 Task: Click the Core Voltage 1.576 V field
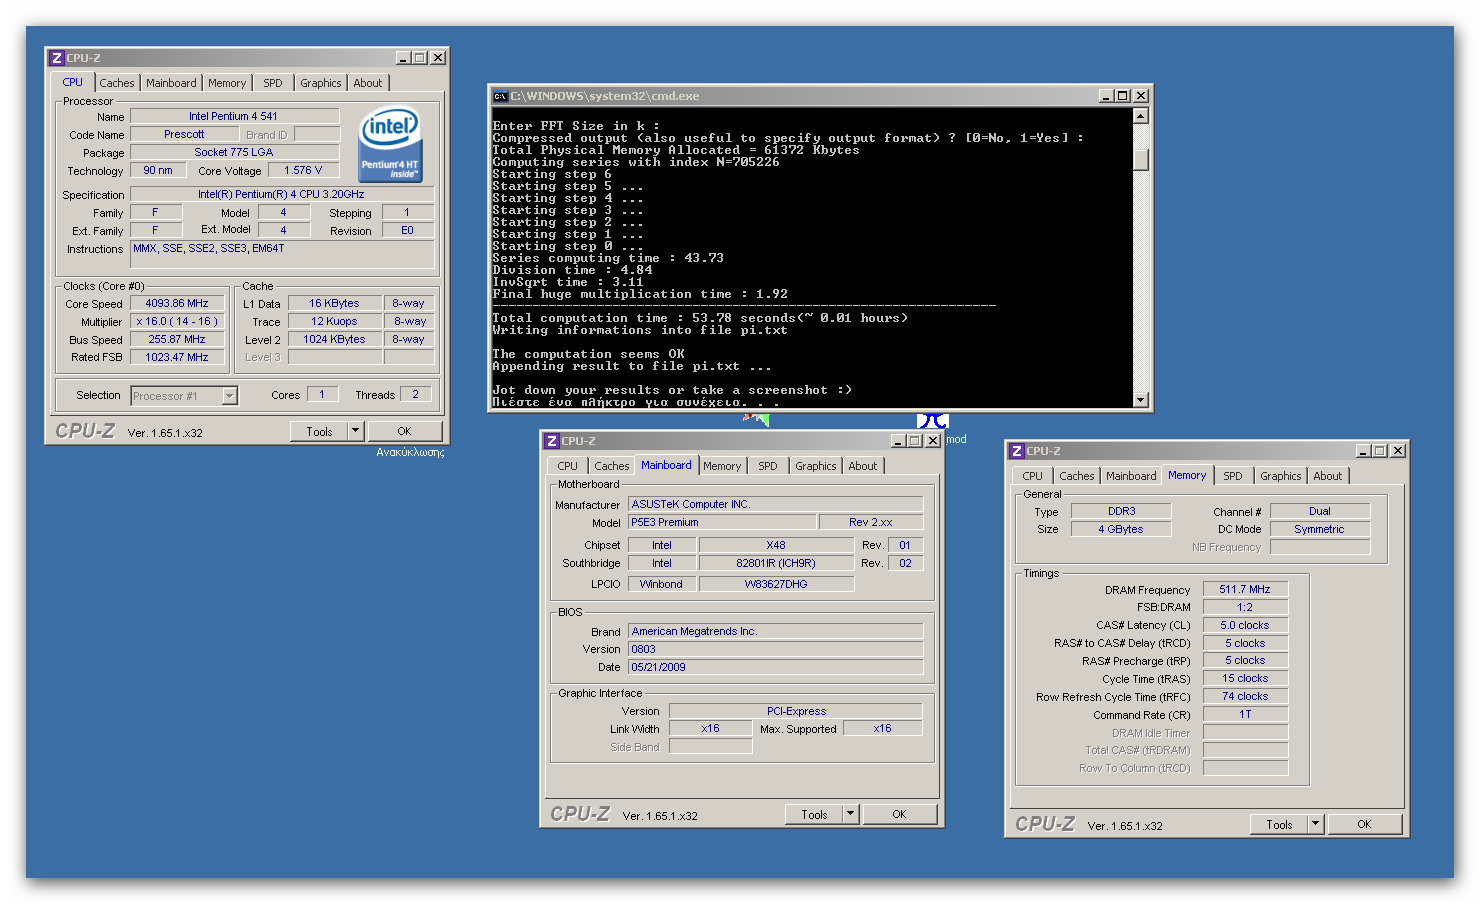click(303, 171)
